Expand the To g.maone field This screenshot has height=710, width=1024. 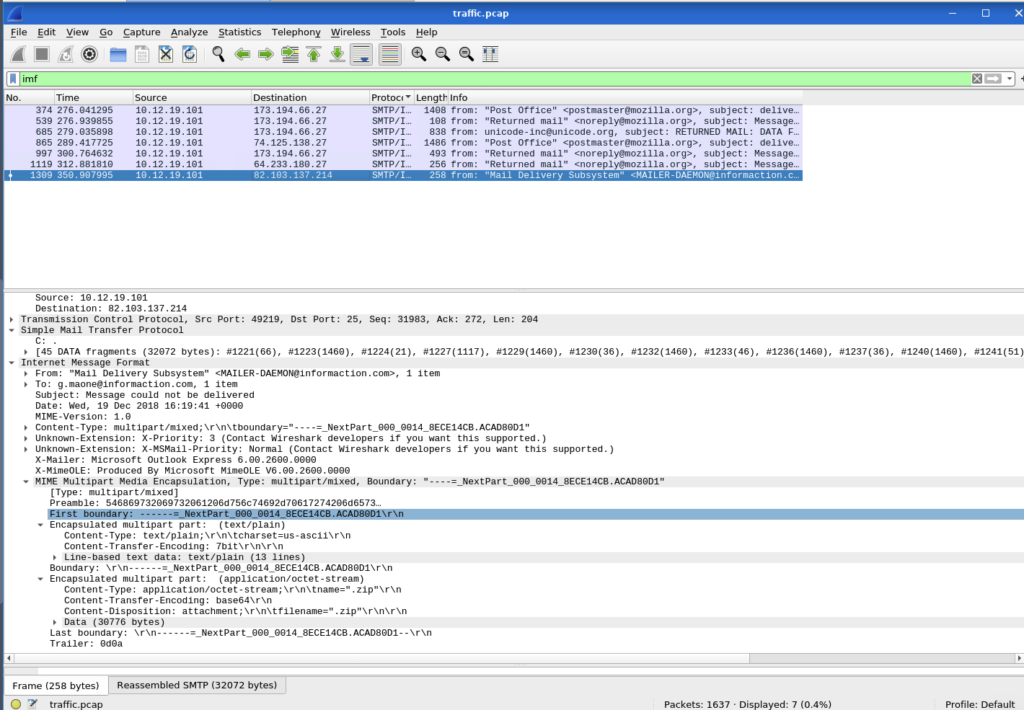(26, 385)
